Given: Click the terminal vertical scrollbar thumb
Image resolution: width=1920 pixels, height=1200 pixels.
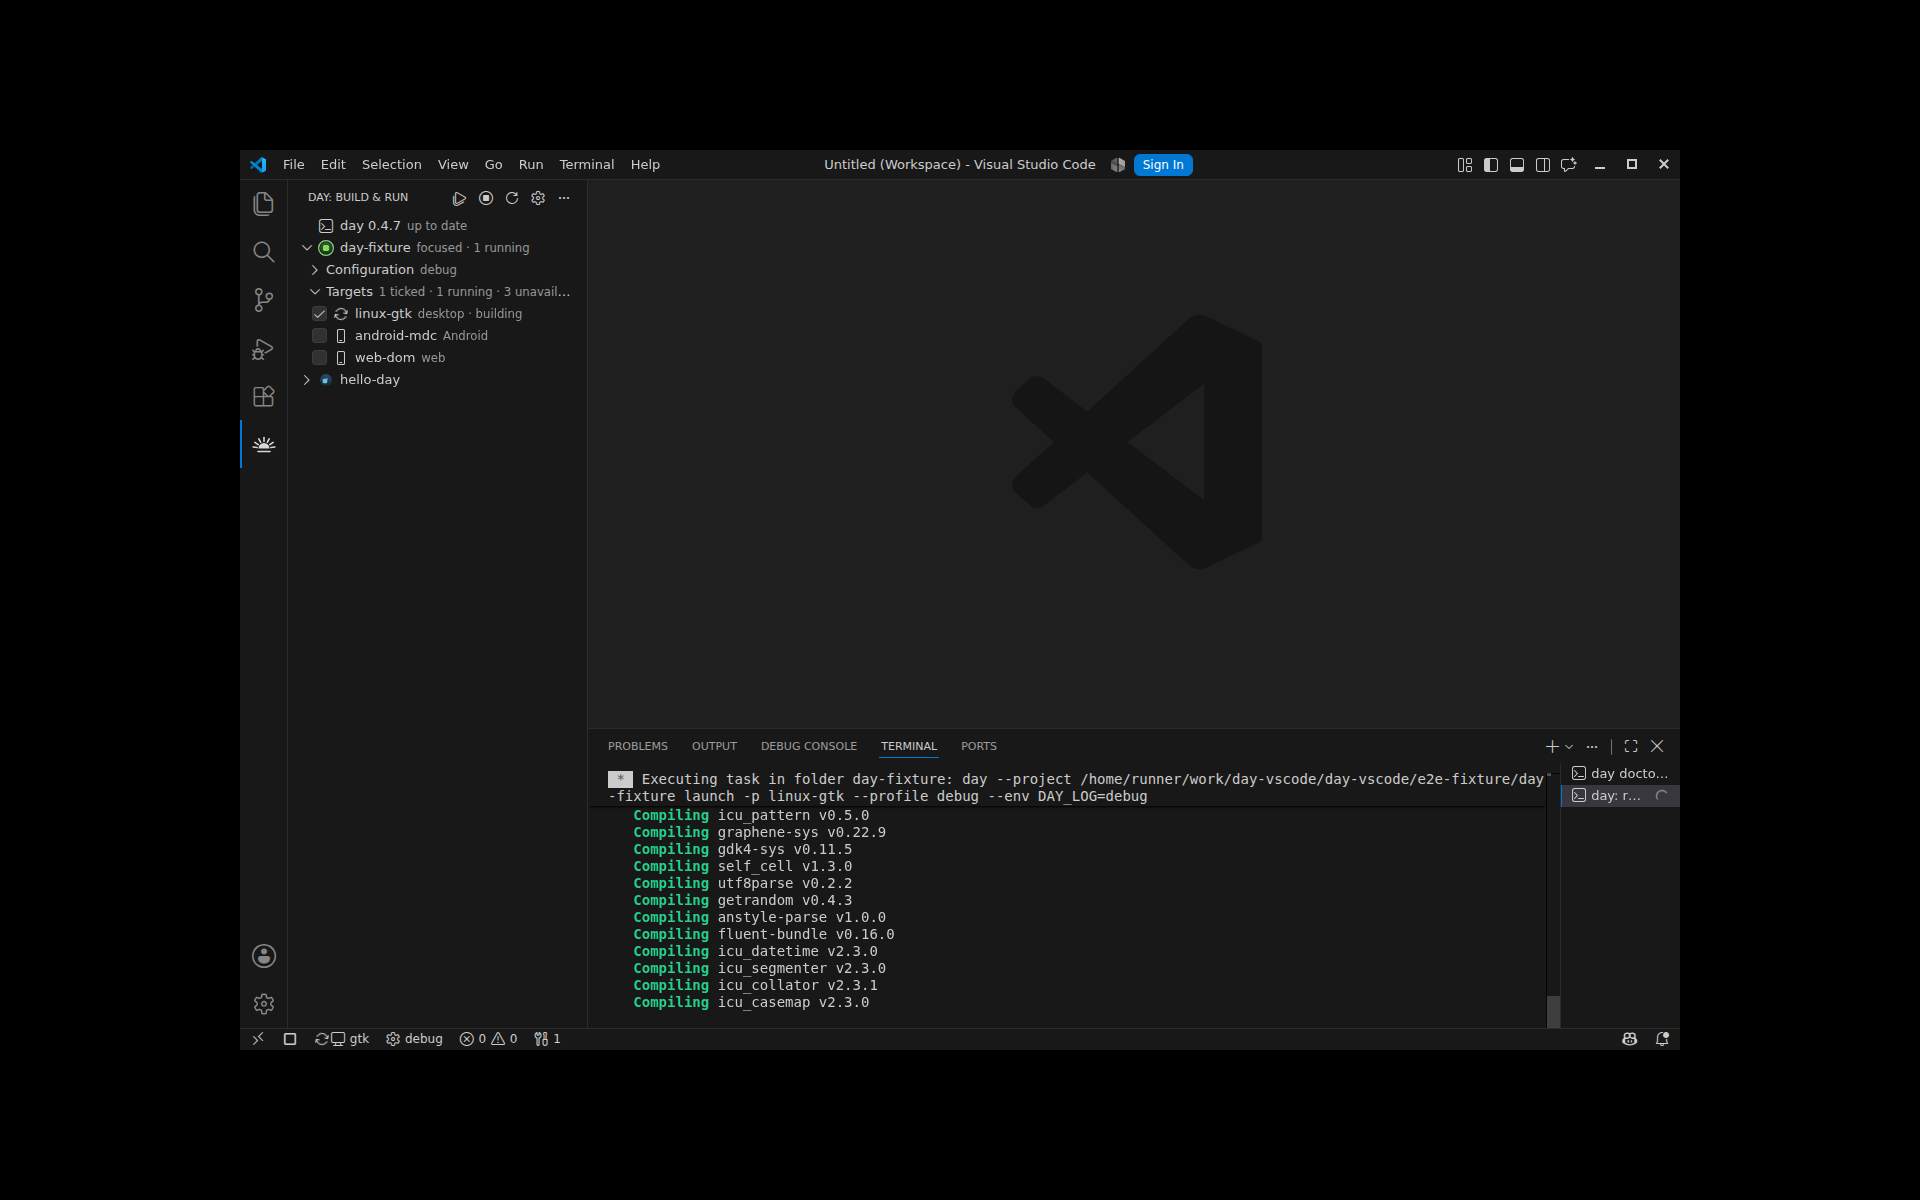Looking at the screenshot, I should click(1553, 1011).
